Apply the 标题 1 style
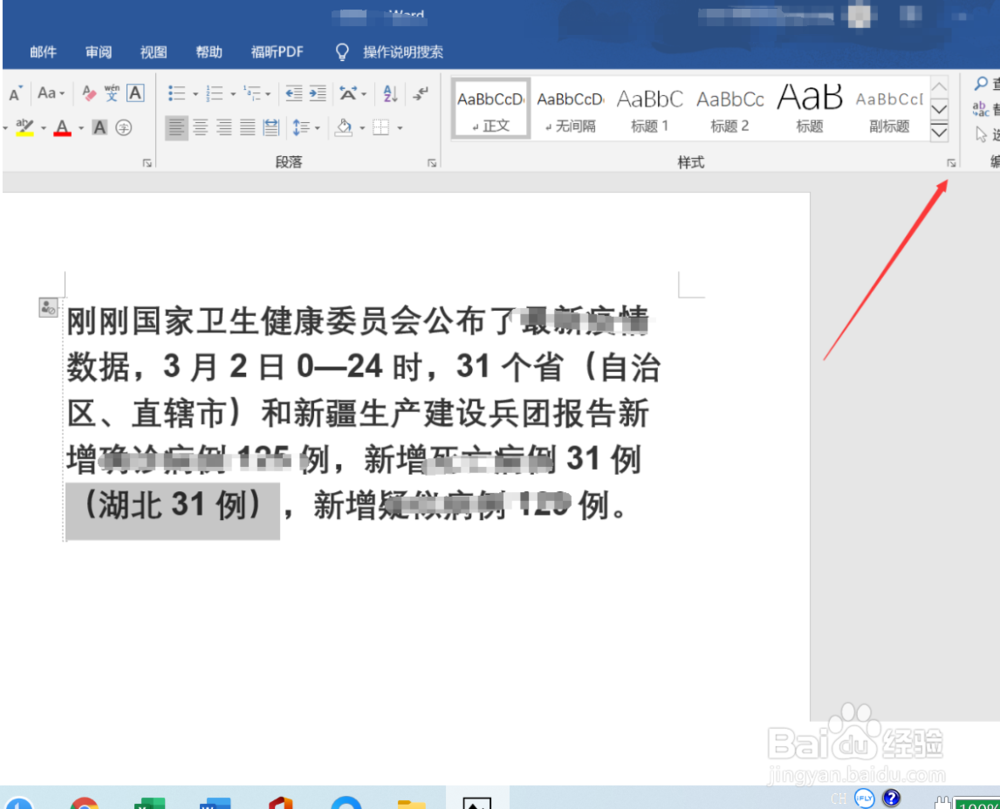Screen dimensions: 1000x809 649,108
